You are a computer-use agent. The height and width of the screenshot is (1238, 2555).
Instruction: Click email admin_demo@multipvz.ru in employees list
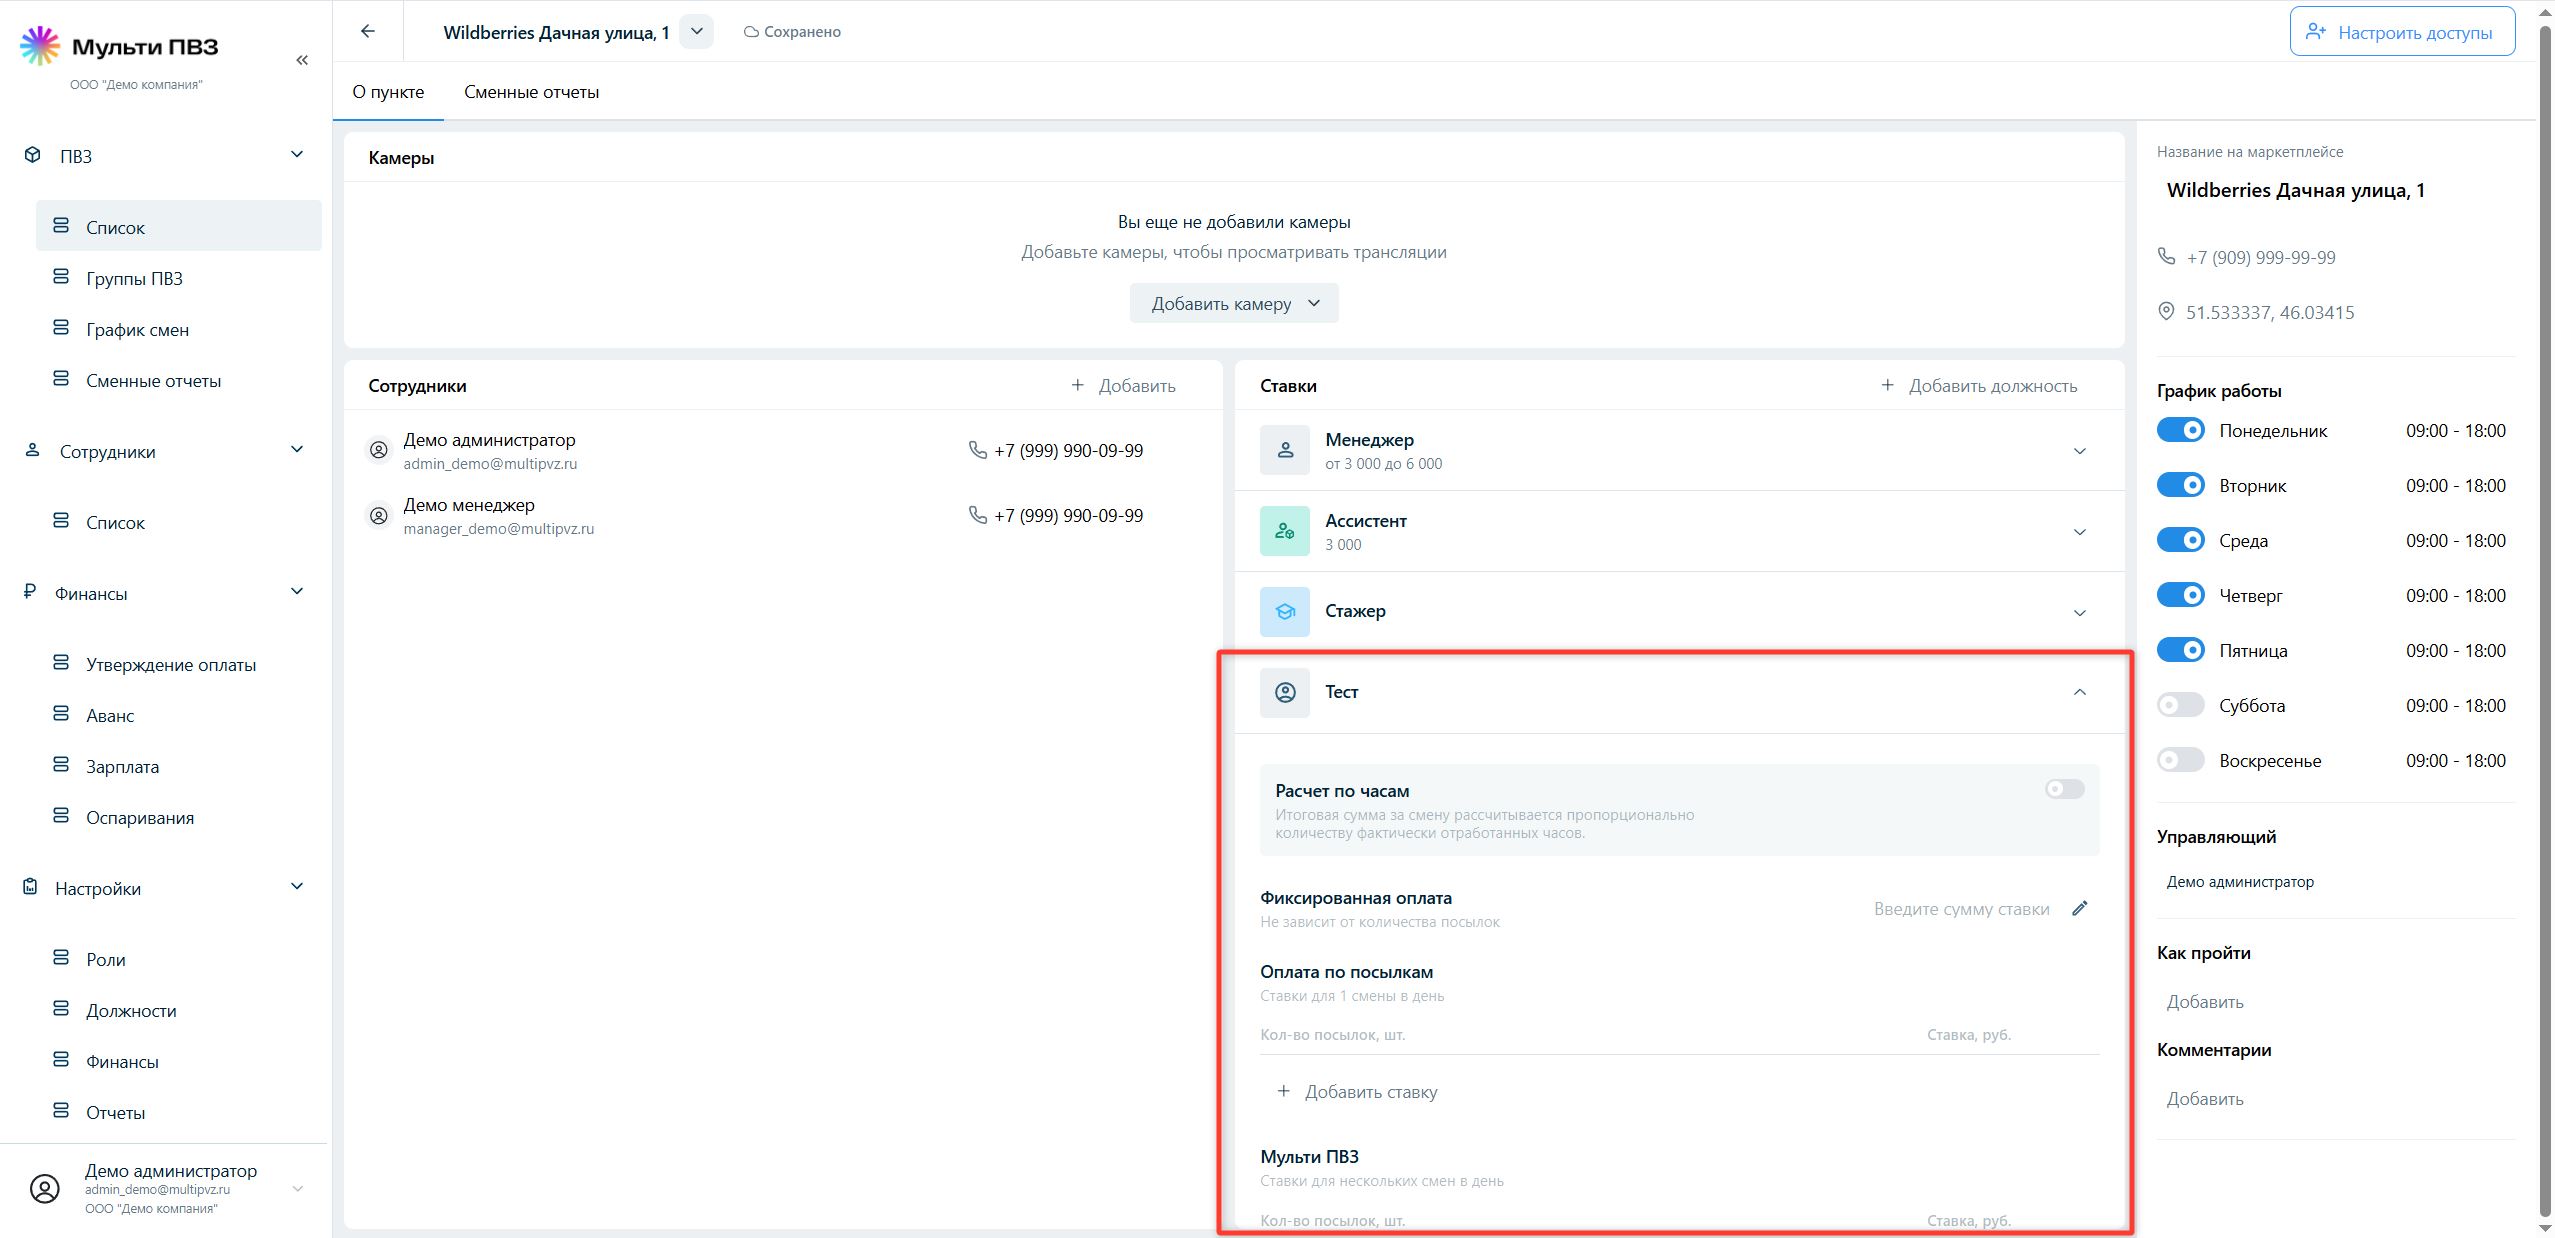[490, 463]
